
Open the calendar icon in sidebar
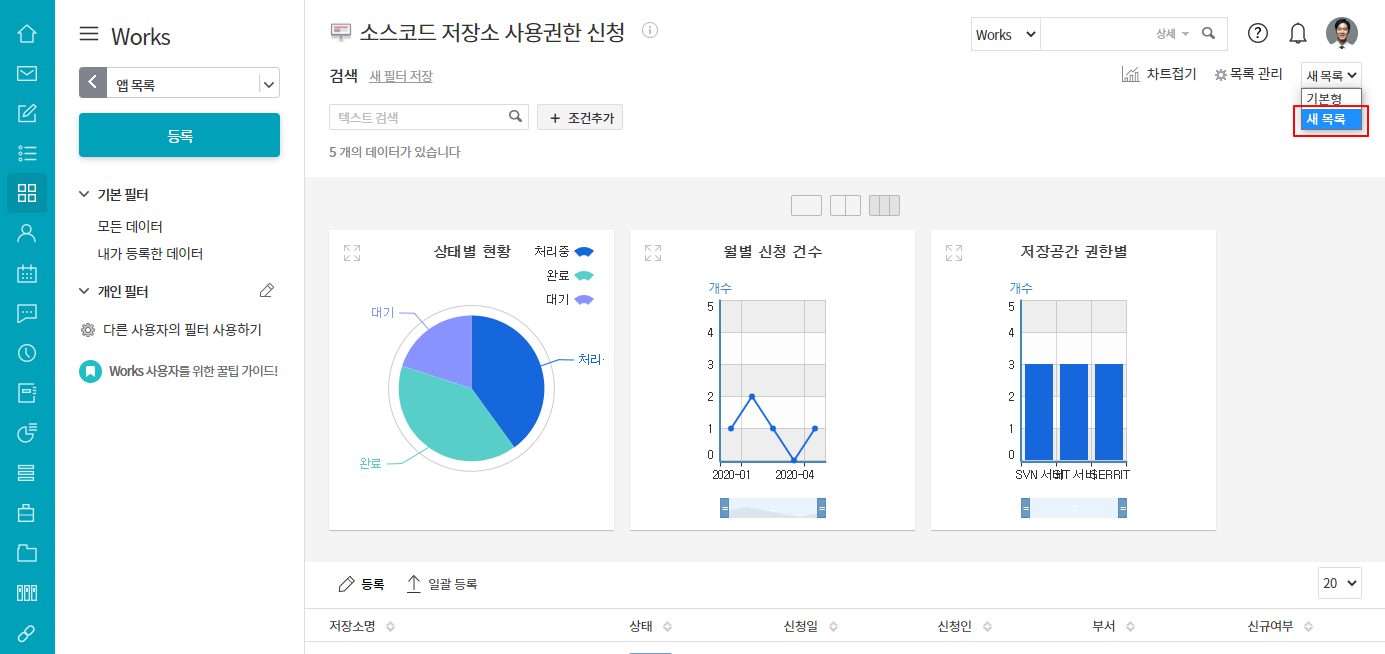click(27, 273)
